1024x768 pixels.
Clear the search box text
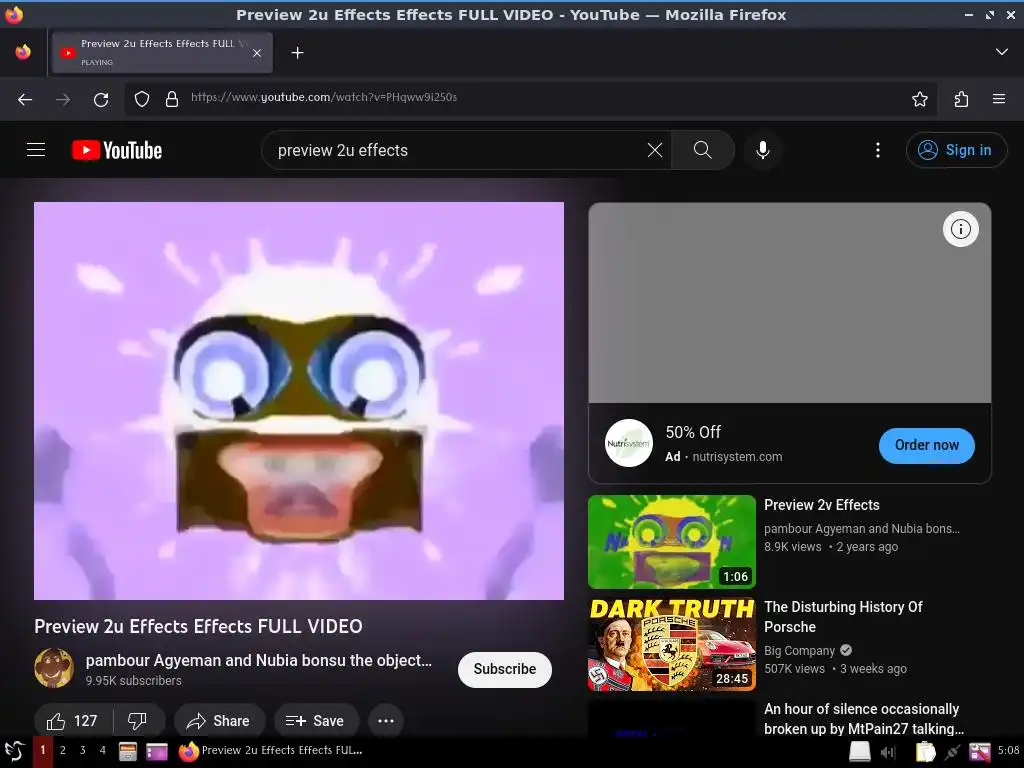654,150
